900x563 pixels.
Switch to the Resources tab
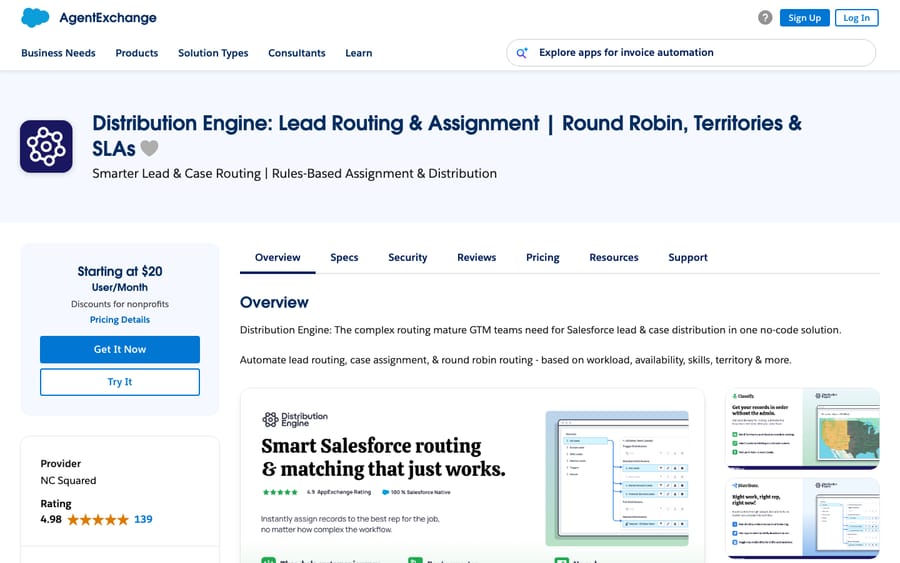pyautogui.click(x=614, y=258)
